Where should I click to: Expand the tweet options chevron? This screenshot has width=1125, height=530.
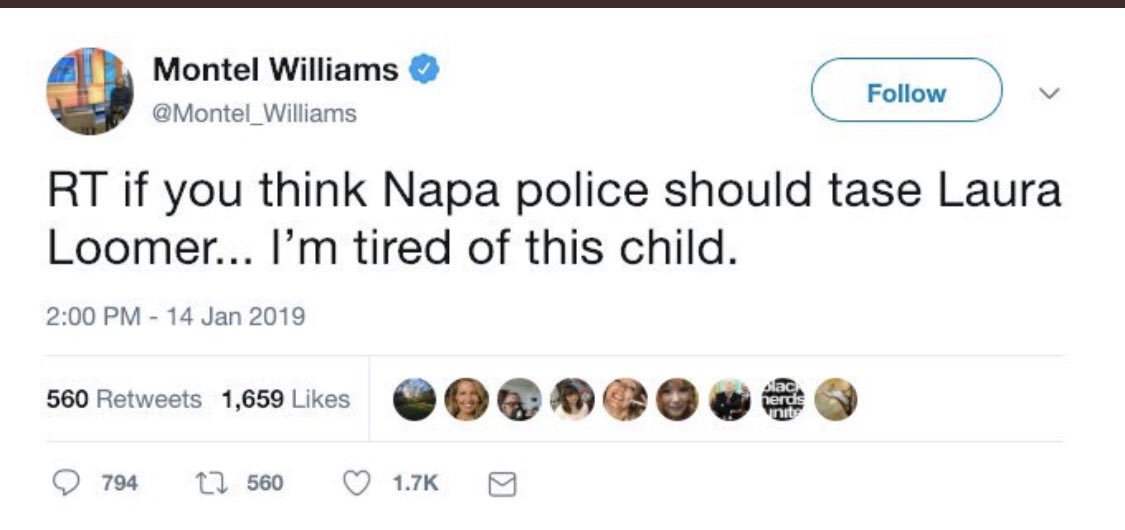pyautogui.click(x=1048, y=93)
